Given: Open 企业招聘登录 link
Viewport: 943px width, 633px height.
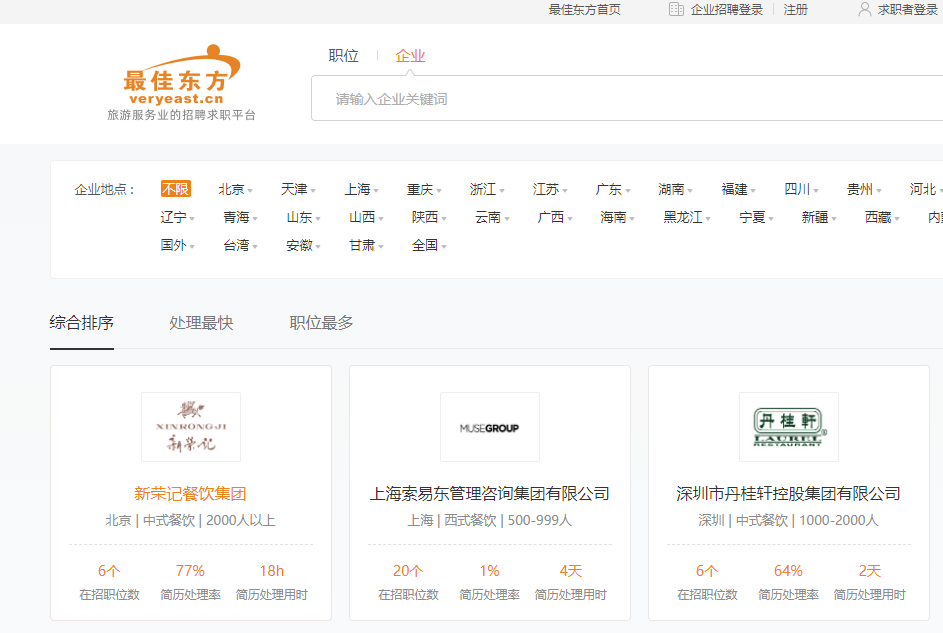Looking at the screenshot, I should click(x=726, y=10).
